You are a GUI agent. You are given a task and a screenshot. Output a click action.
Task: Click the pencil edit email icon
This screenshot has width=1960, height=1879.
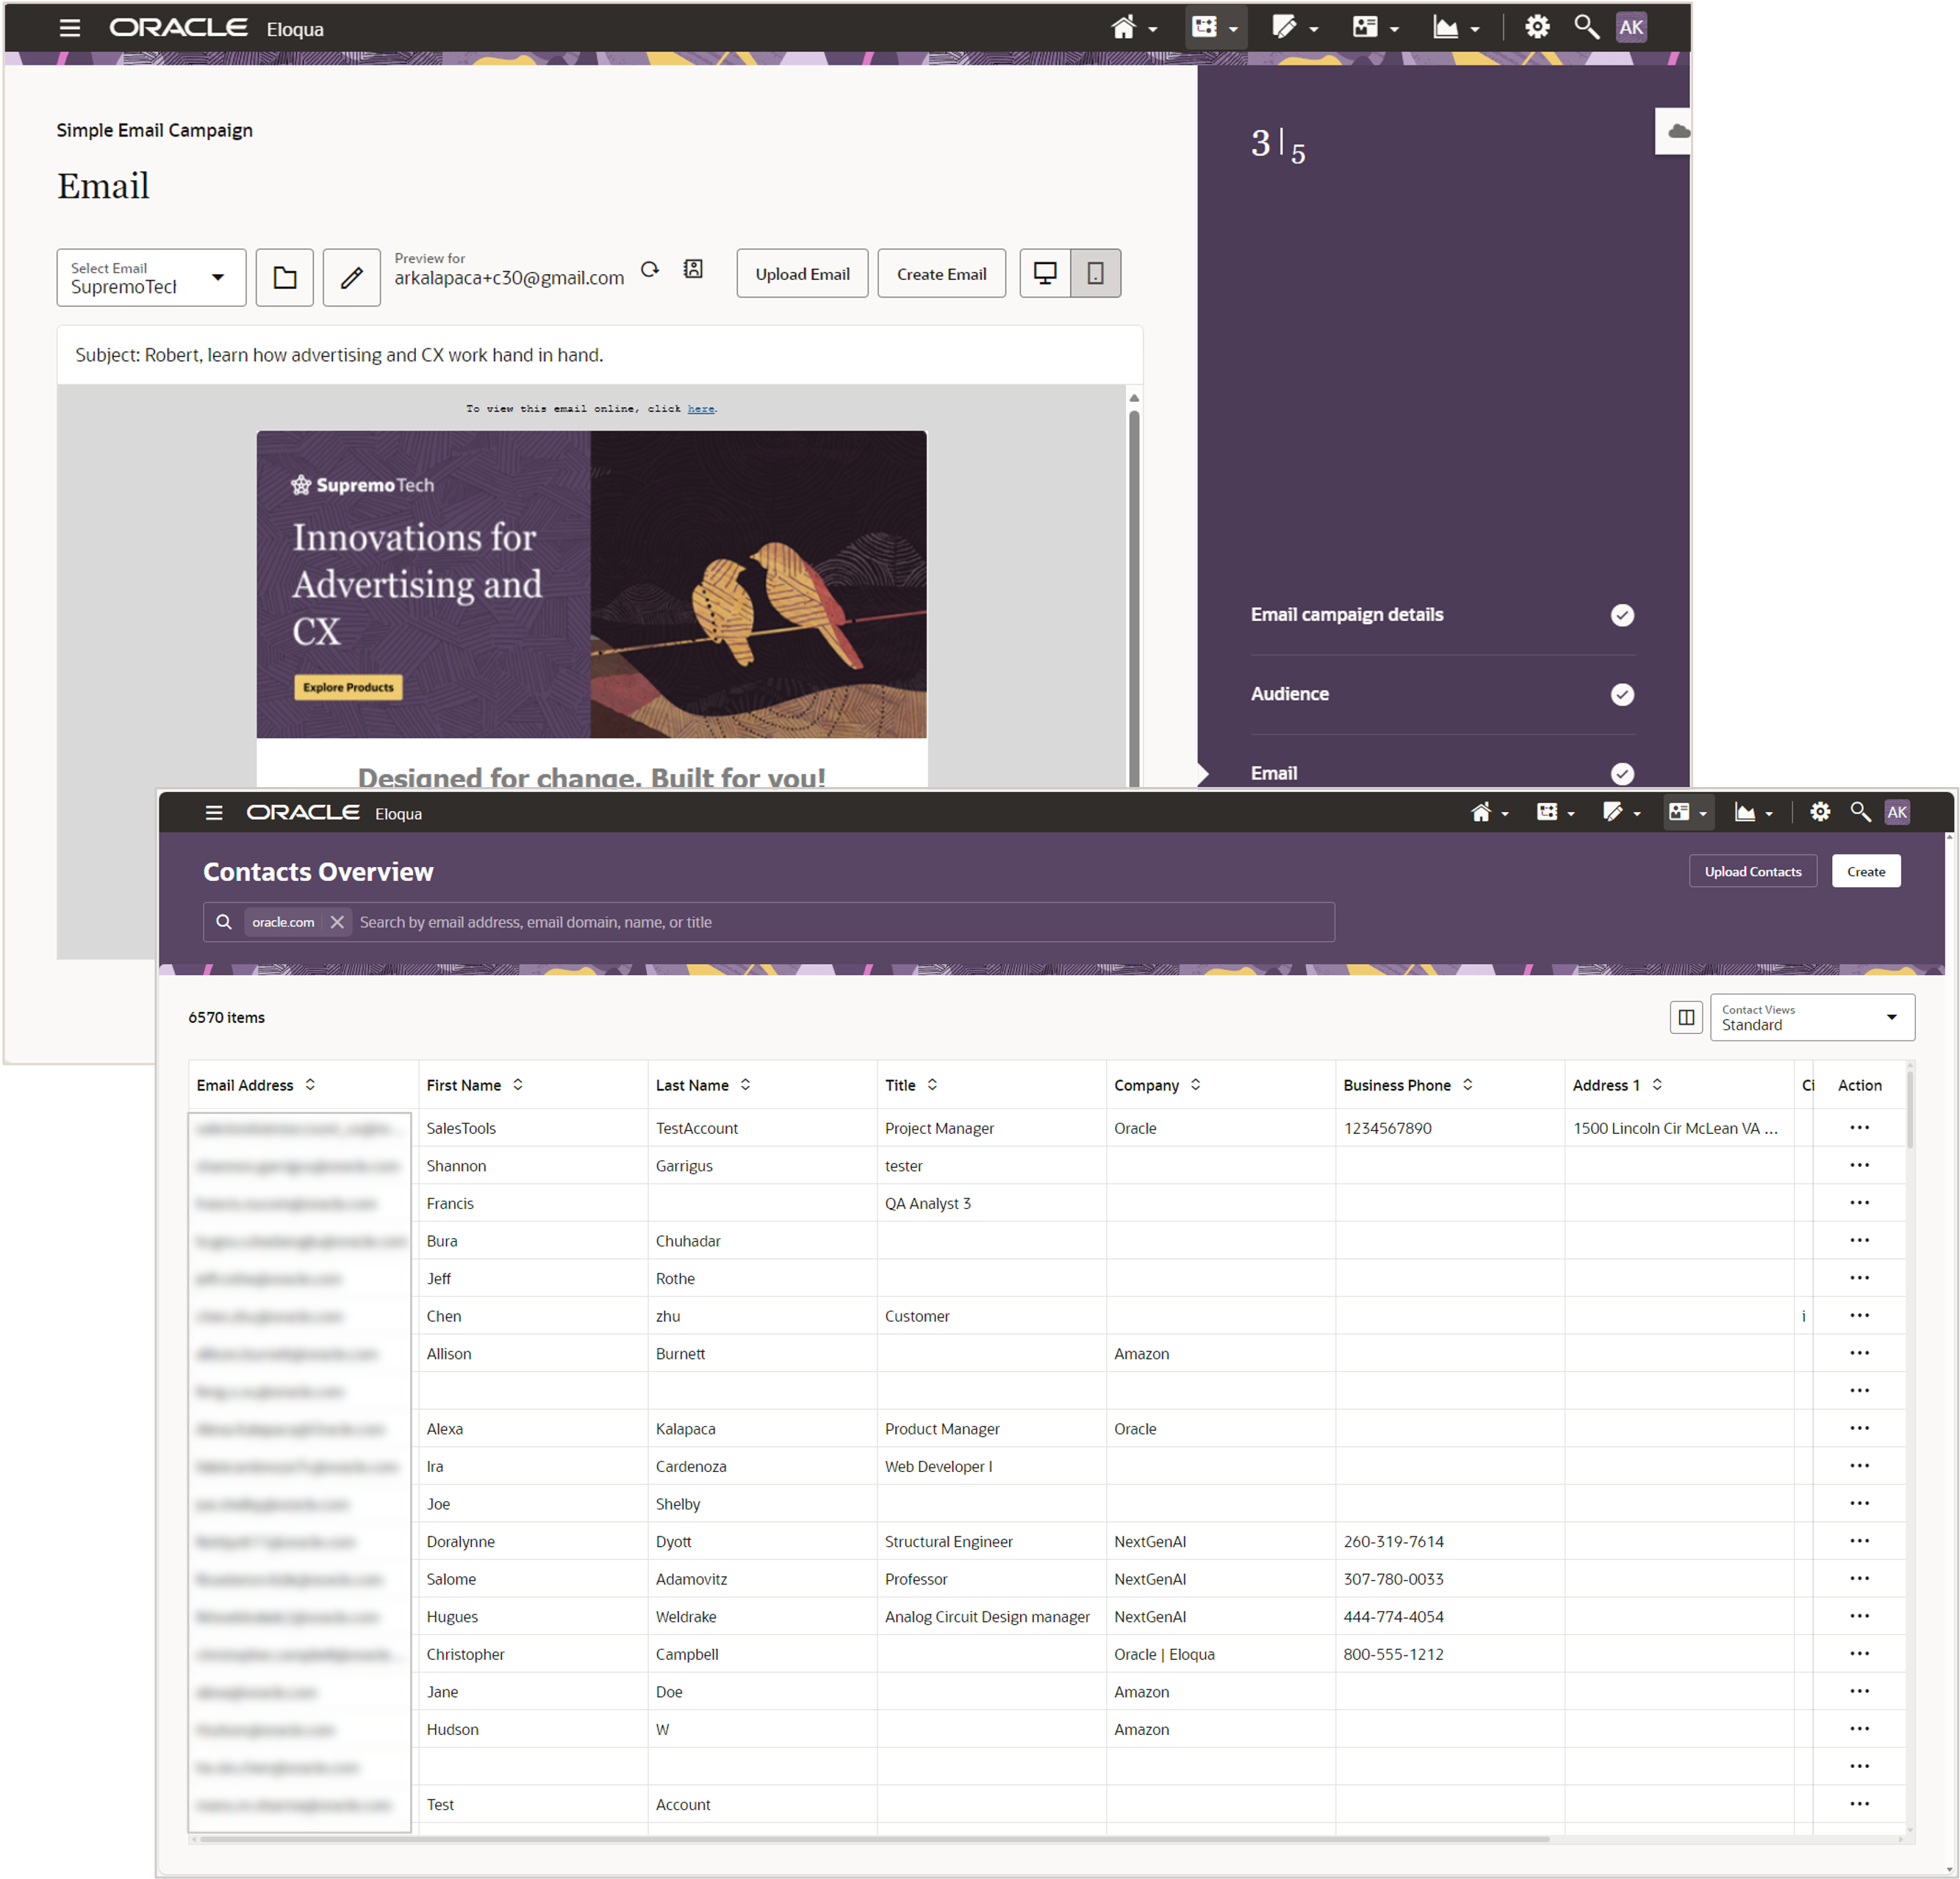pos(351,277)
